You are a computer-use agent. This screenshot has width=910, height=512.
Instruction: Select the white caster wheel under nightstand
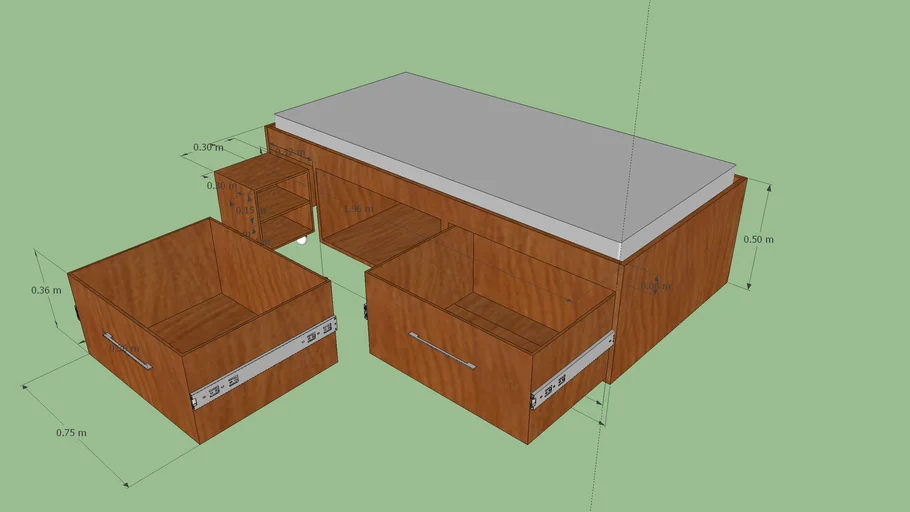(x=301, y=240)
